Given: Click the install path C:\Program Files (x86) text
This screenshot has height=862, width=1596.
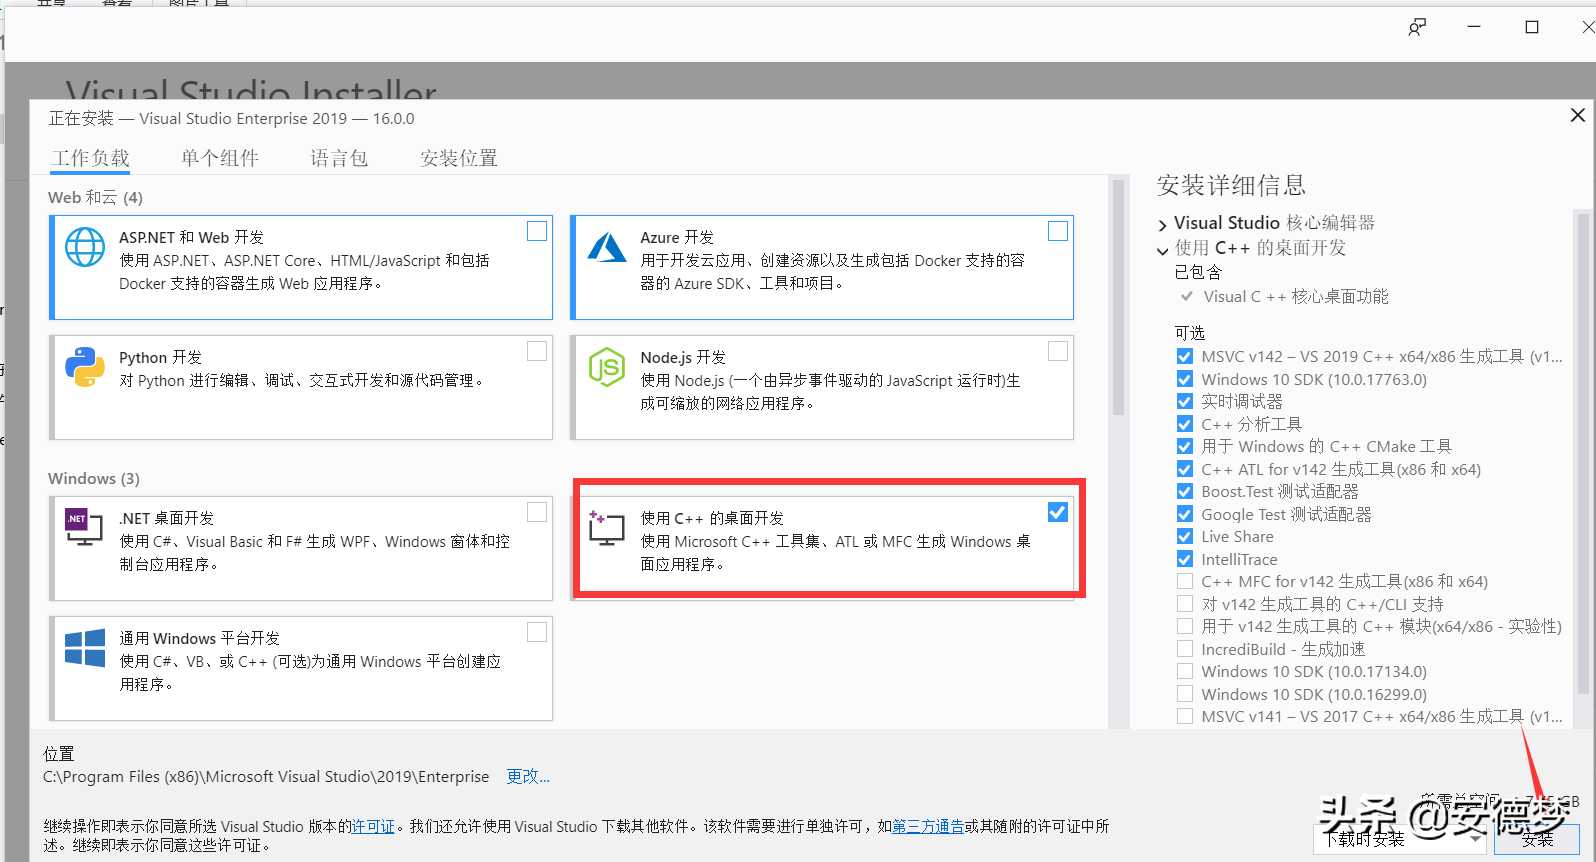Looking at the screenshot, I should pos(266,776).
